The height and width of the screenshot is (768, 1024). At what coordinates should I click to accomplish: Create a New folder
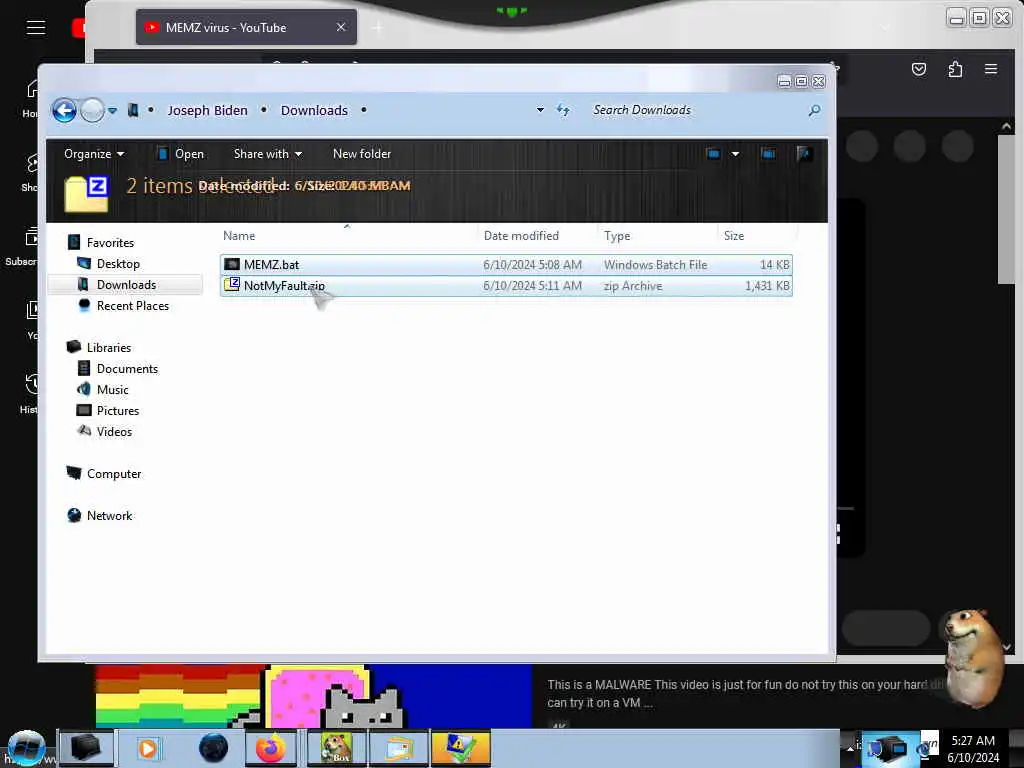pos(362,154)
